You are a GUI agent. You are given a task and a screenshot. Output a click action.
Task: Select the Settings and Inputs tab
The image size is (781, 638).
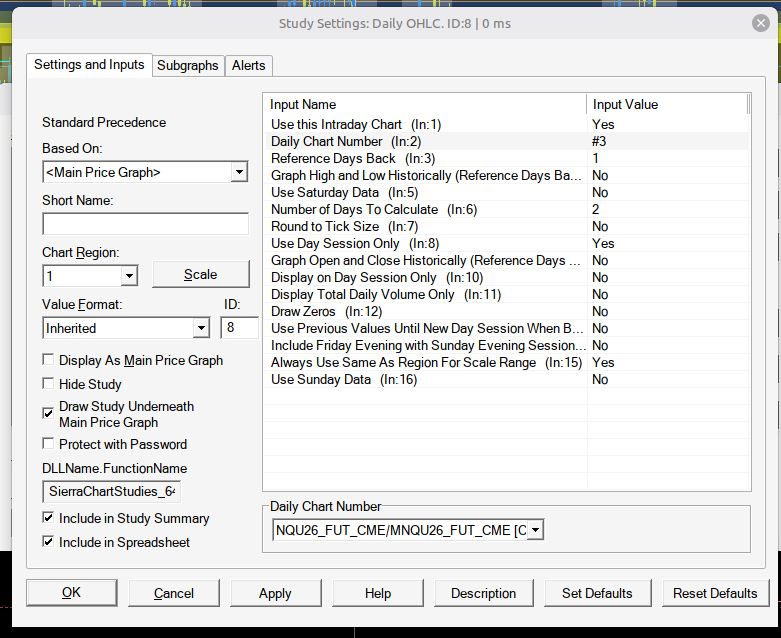[89, 65]
